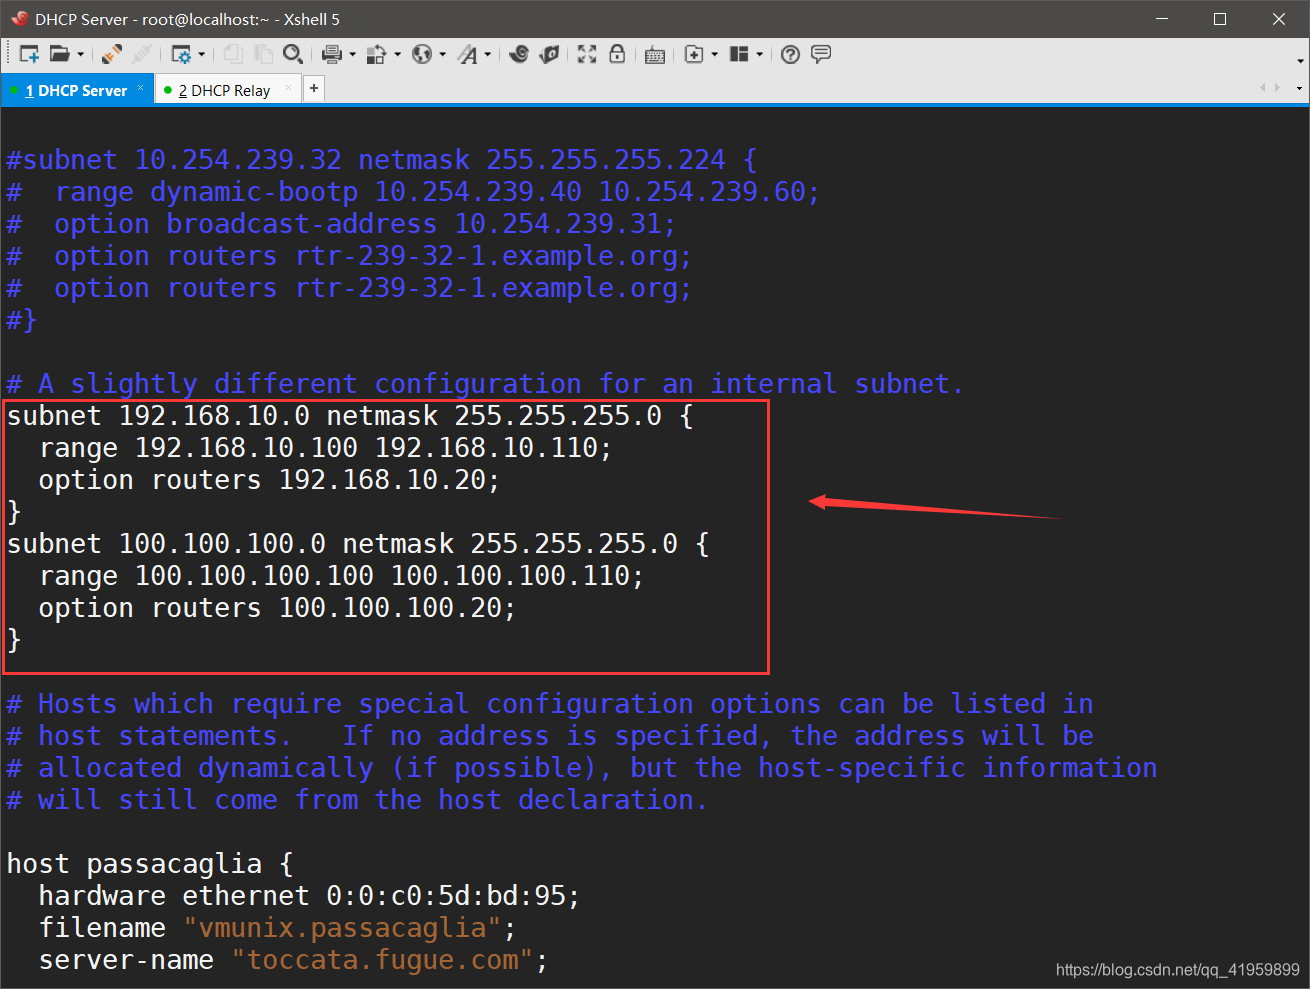Close the DHCP Server tab

(x=141, y=88)
